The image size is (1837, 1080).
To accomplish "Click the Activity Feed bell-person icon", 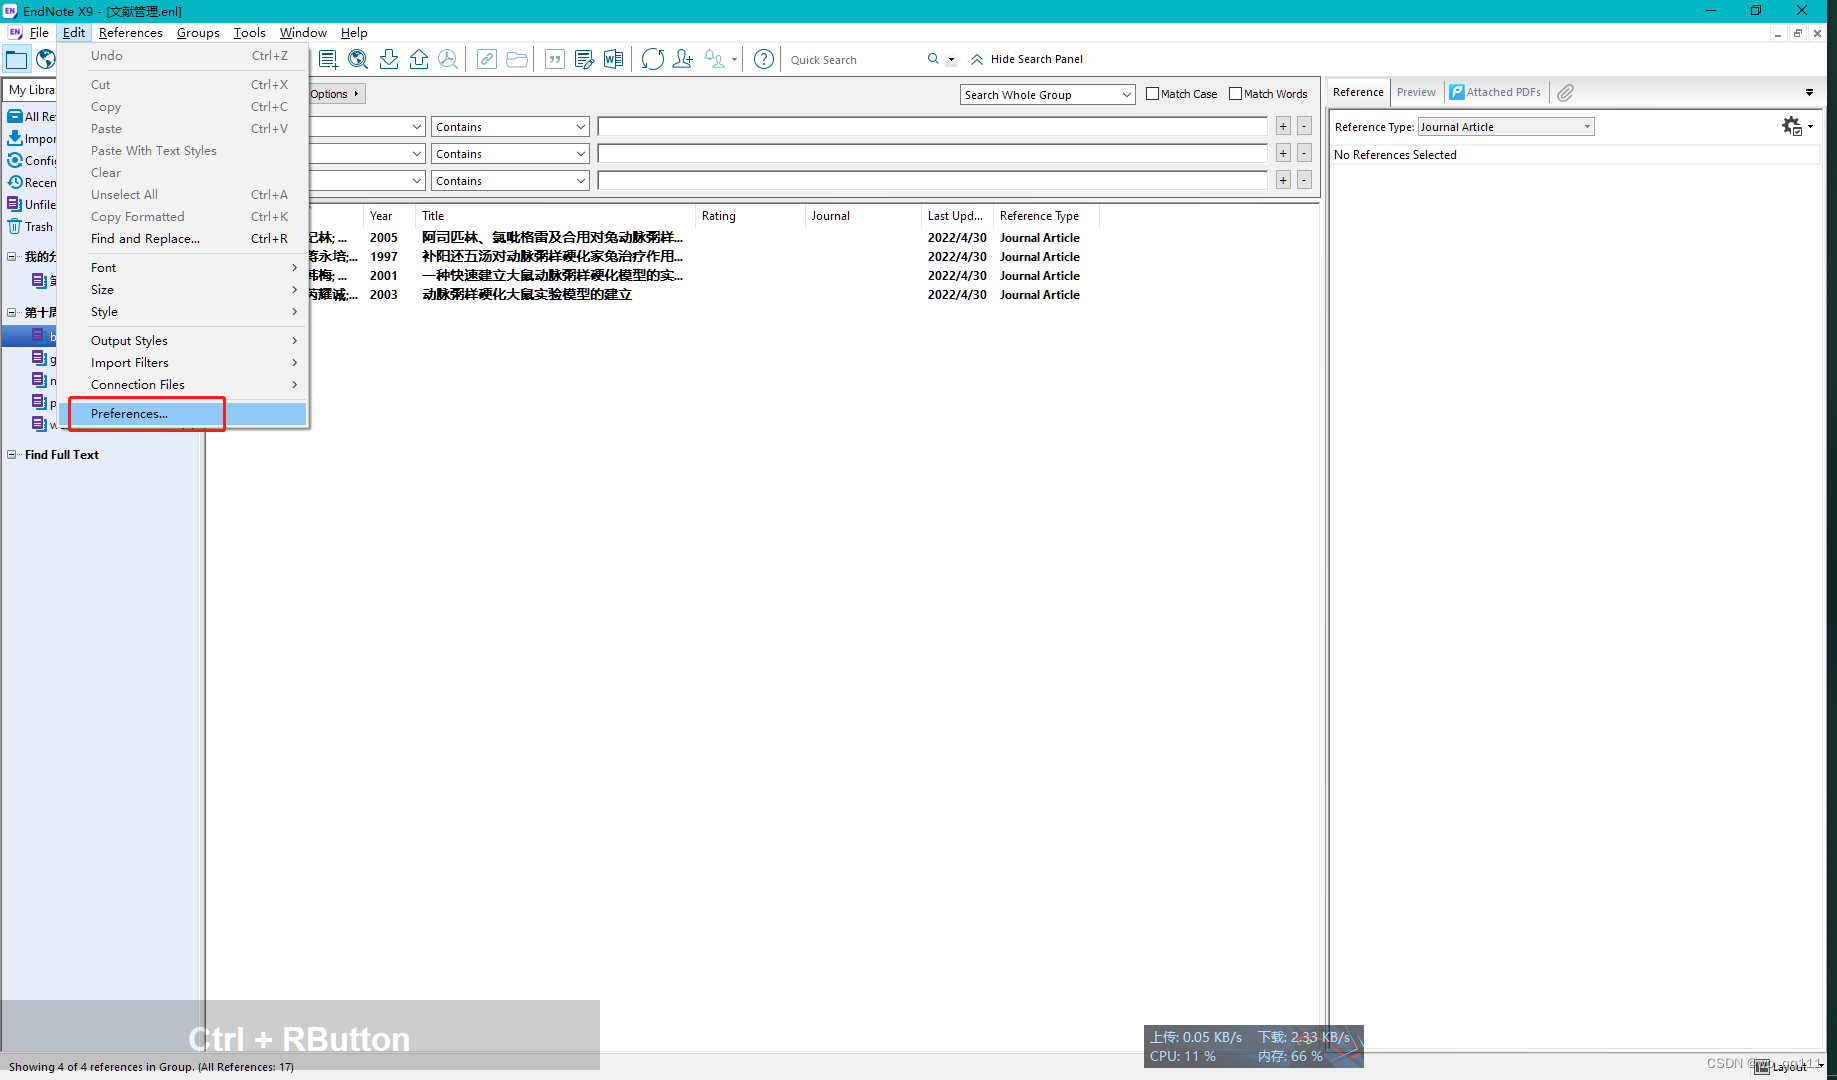I will click(x=714, y=59).
